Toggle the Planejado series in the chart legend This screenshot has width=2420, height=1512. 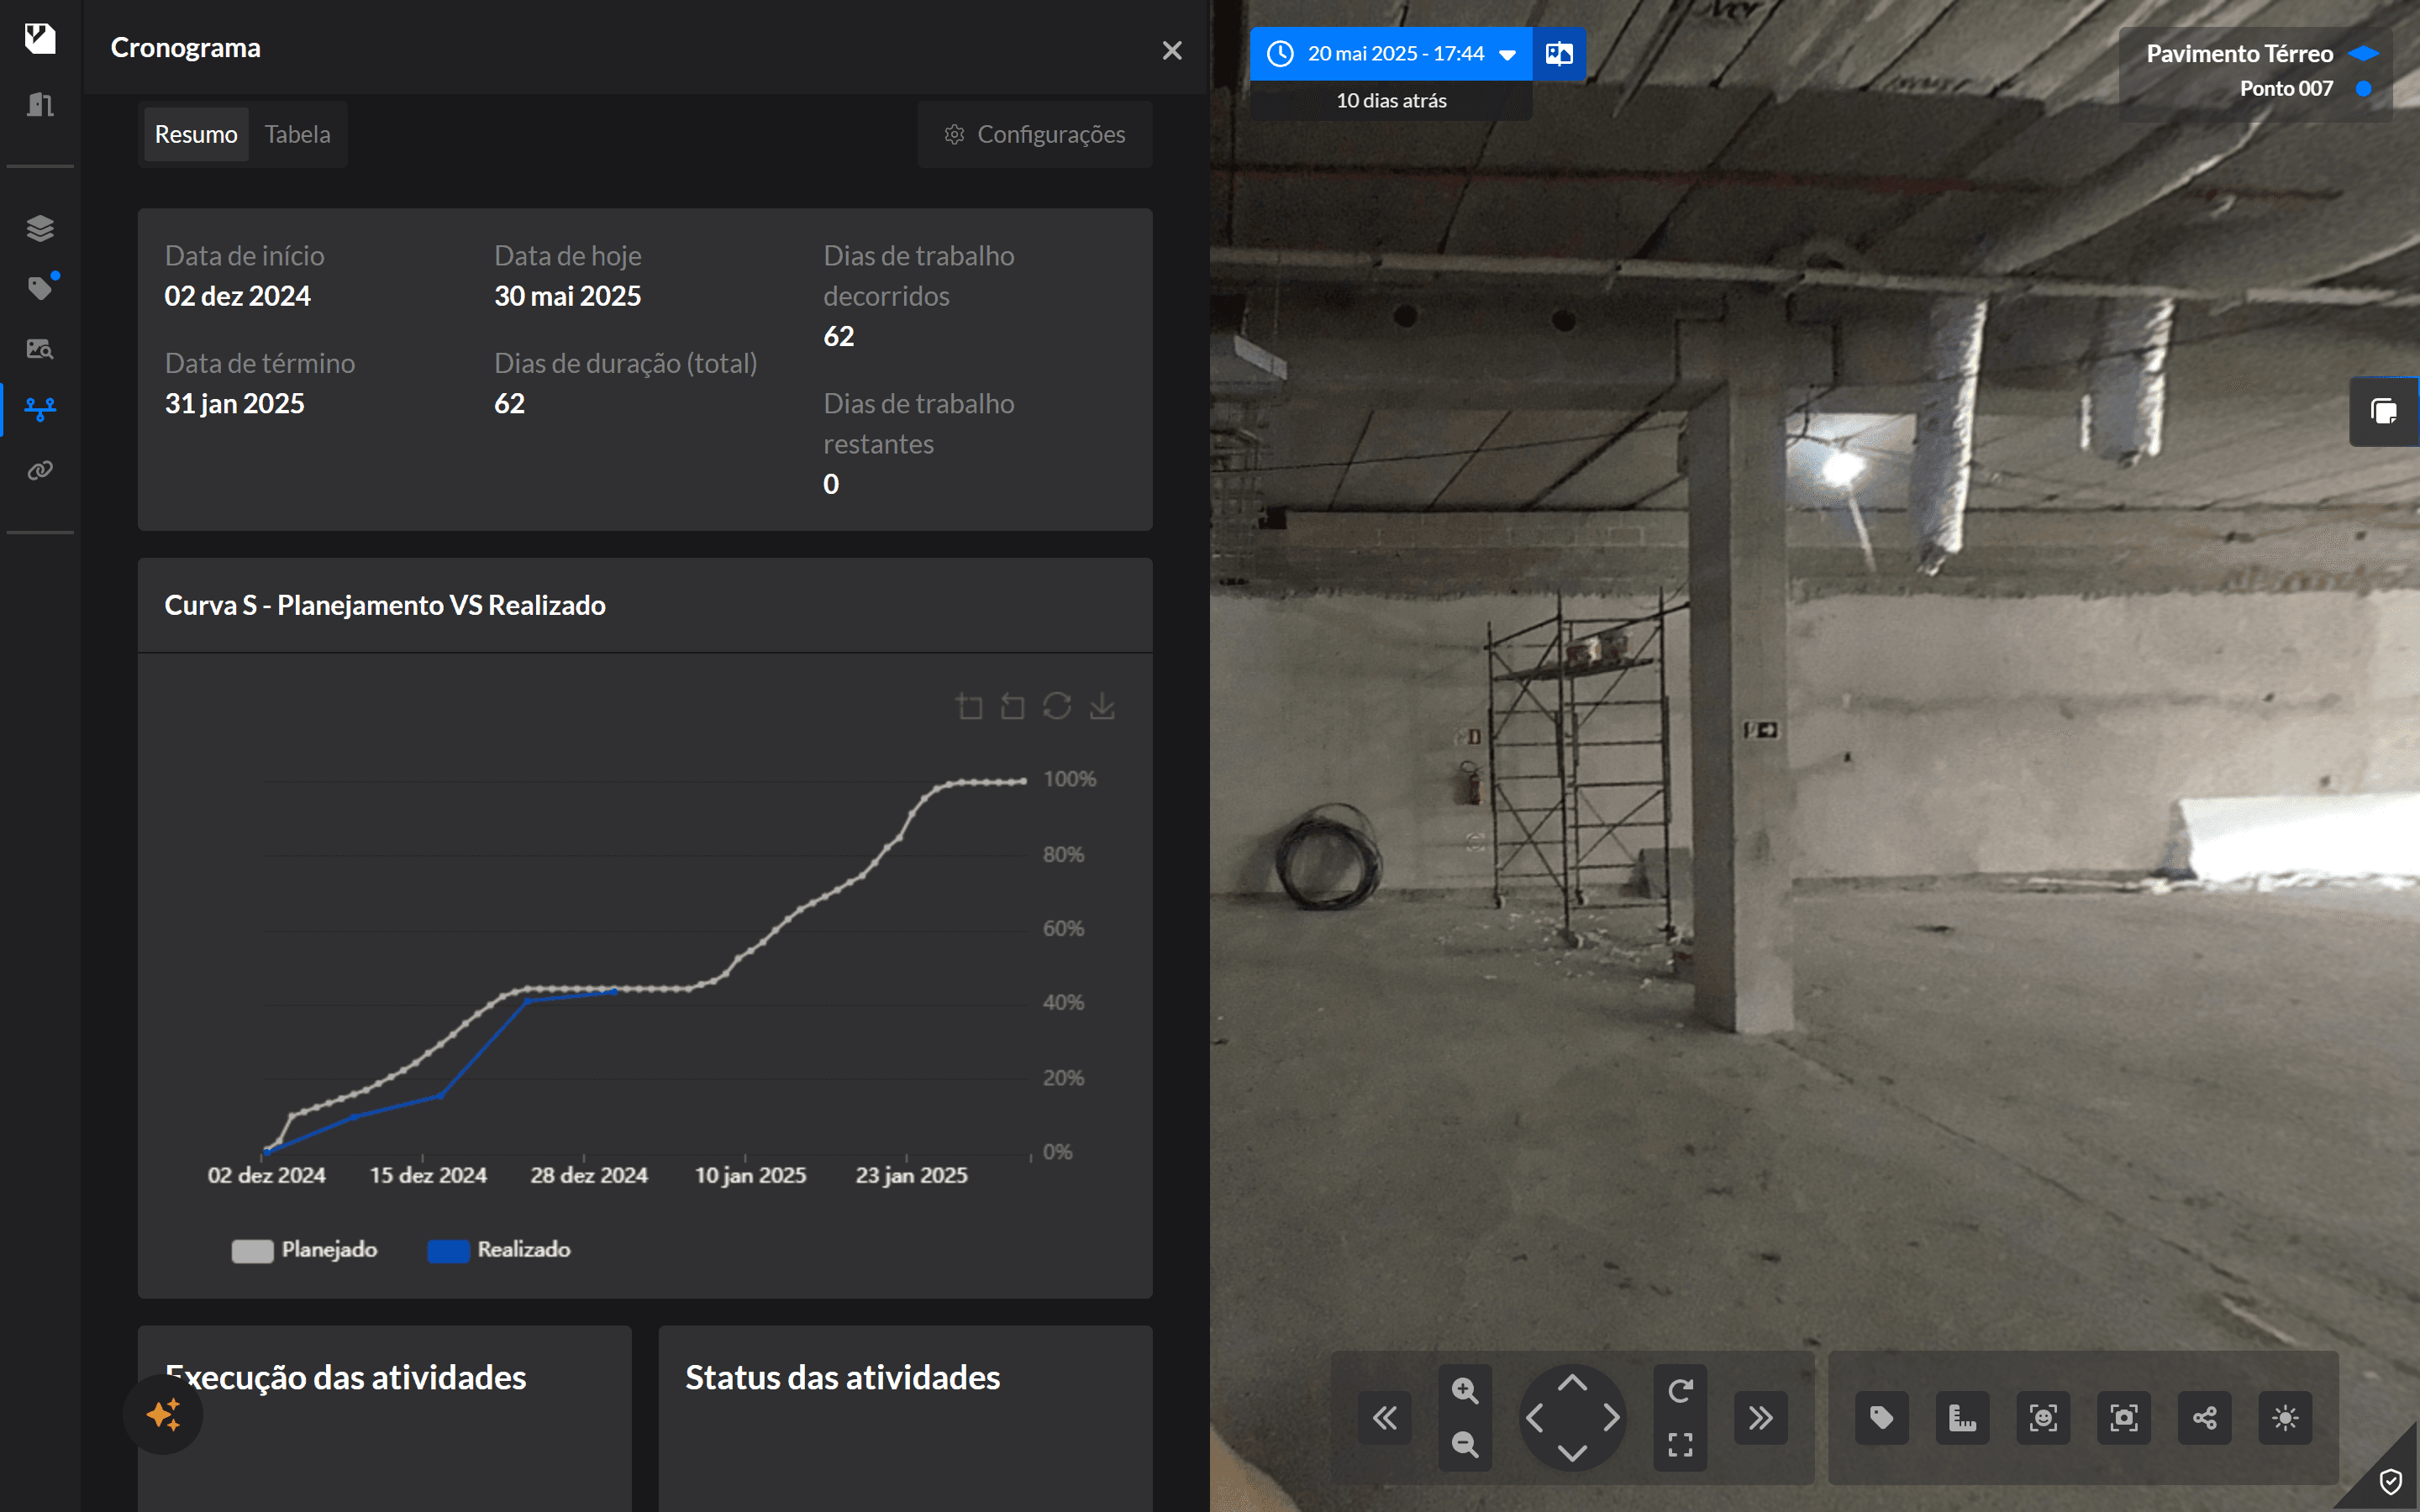coord(303,1249)
